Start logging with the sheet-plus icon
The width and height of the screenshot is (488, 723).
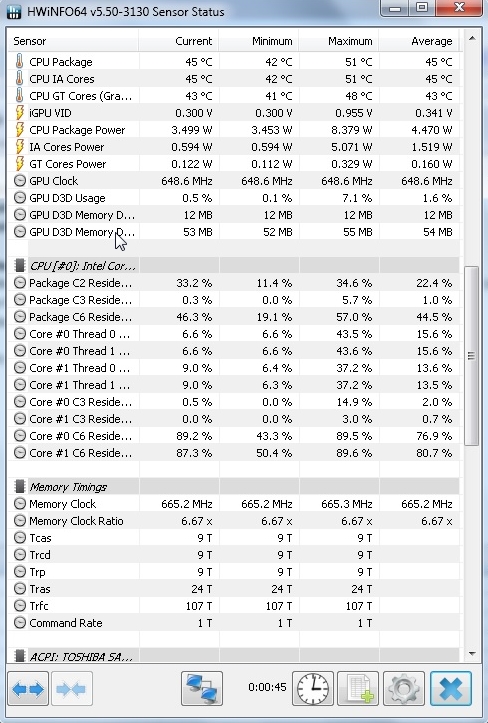click(x=358, y=688)
